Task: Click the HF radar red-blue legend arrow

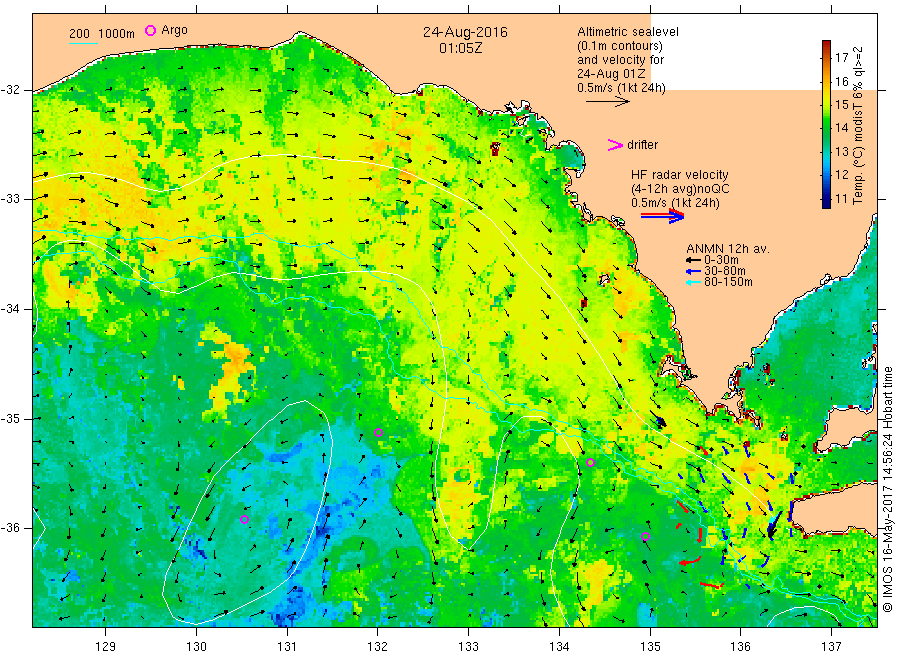Action: [x=663, y=216]
